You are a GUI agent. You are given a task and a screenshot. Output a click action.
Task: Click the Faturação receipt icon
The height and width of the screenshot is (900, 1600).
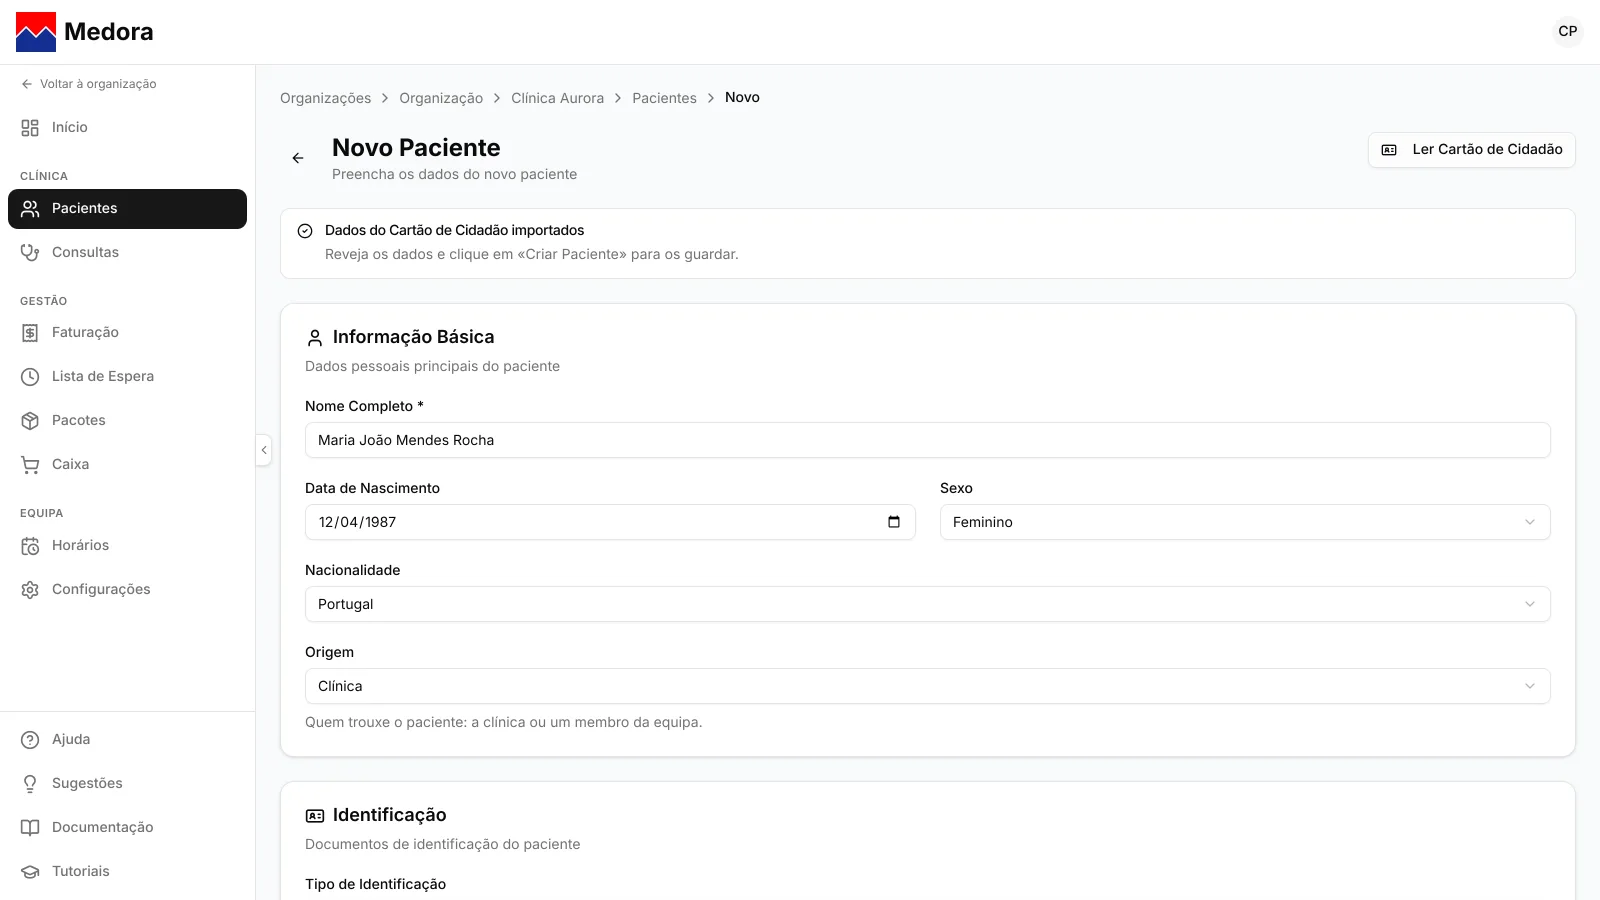point(30,333)
